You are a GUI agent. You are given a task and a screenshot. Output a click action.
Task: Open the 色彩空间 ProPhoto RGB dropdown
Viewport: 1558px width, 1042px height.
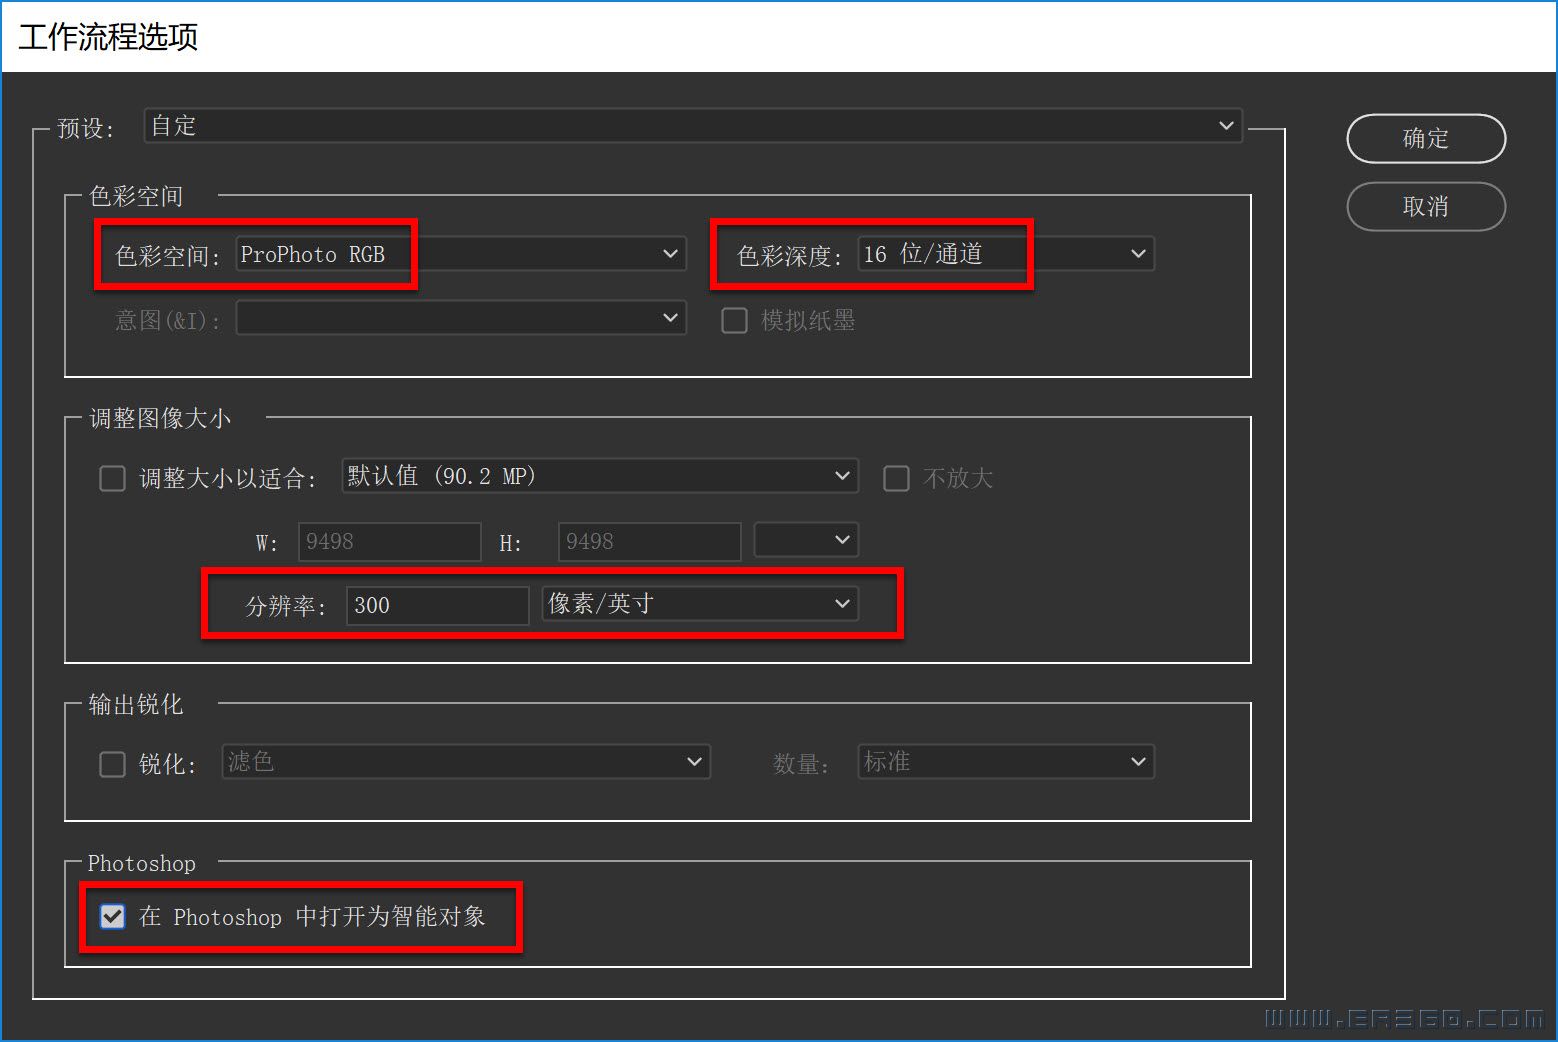pyautogui.click(x=461, y=254)
